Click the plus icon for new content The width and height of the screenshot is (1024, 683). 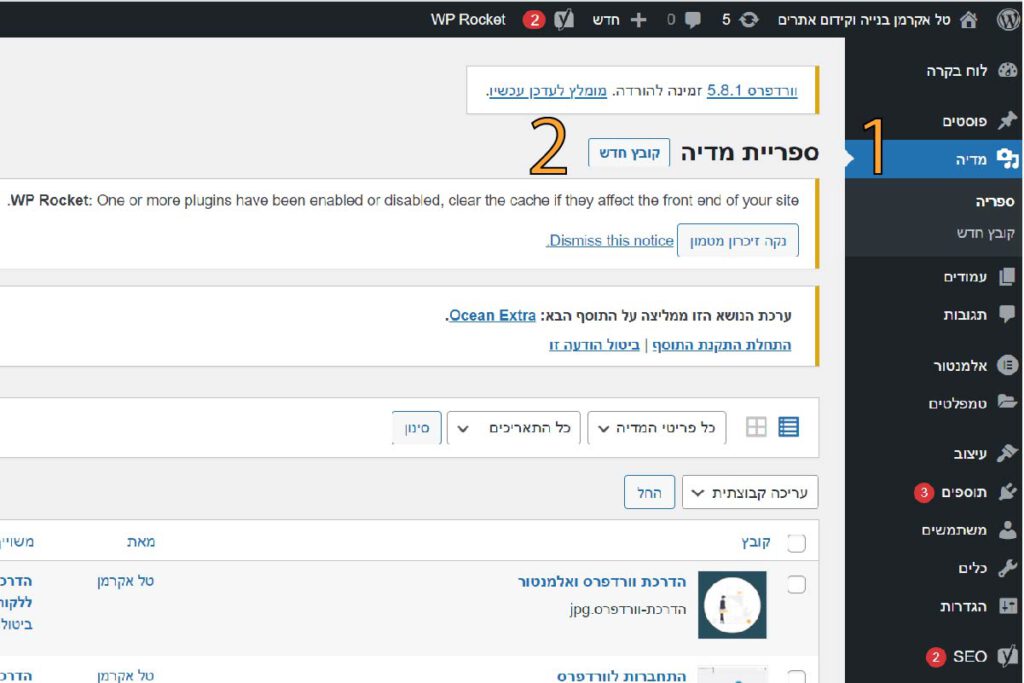coord(638,20)
